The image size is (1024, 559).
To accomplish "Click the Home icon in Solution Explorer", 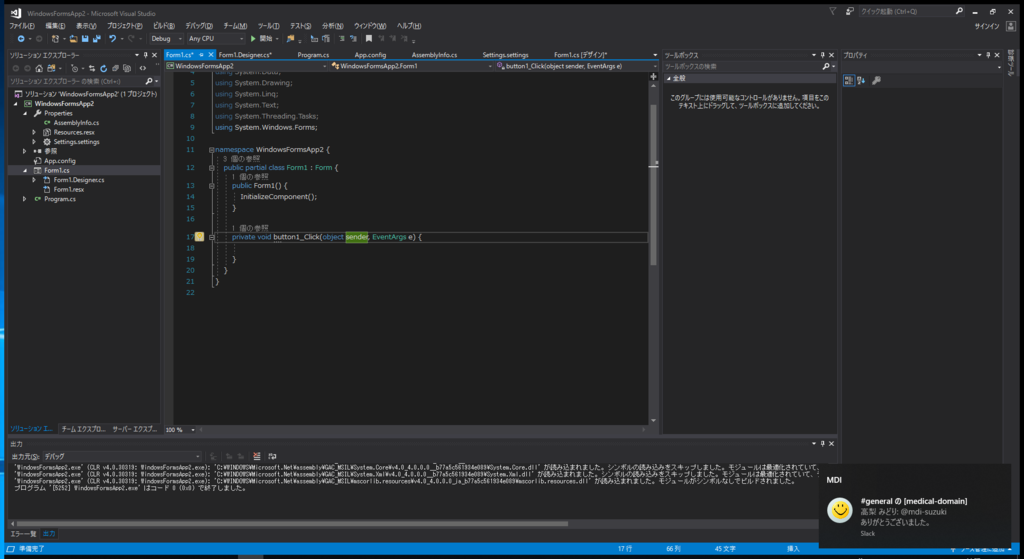I will 39,69.
